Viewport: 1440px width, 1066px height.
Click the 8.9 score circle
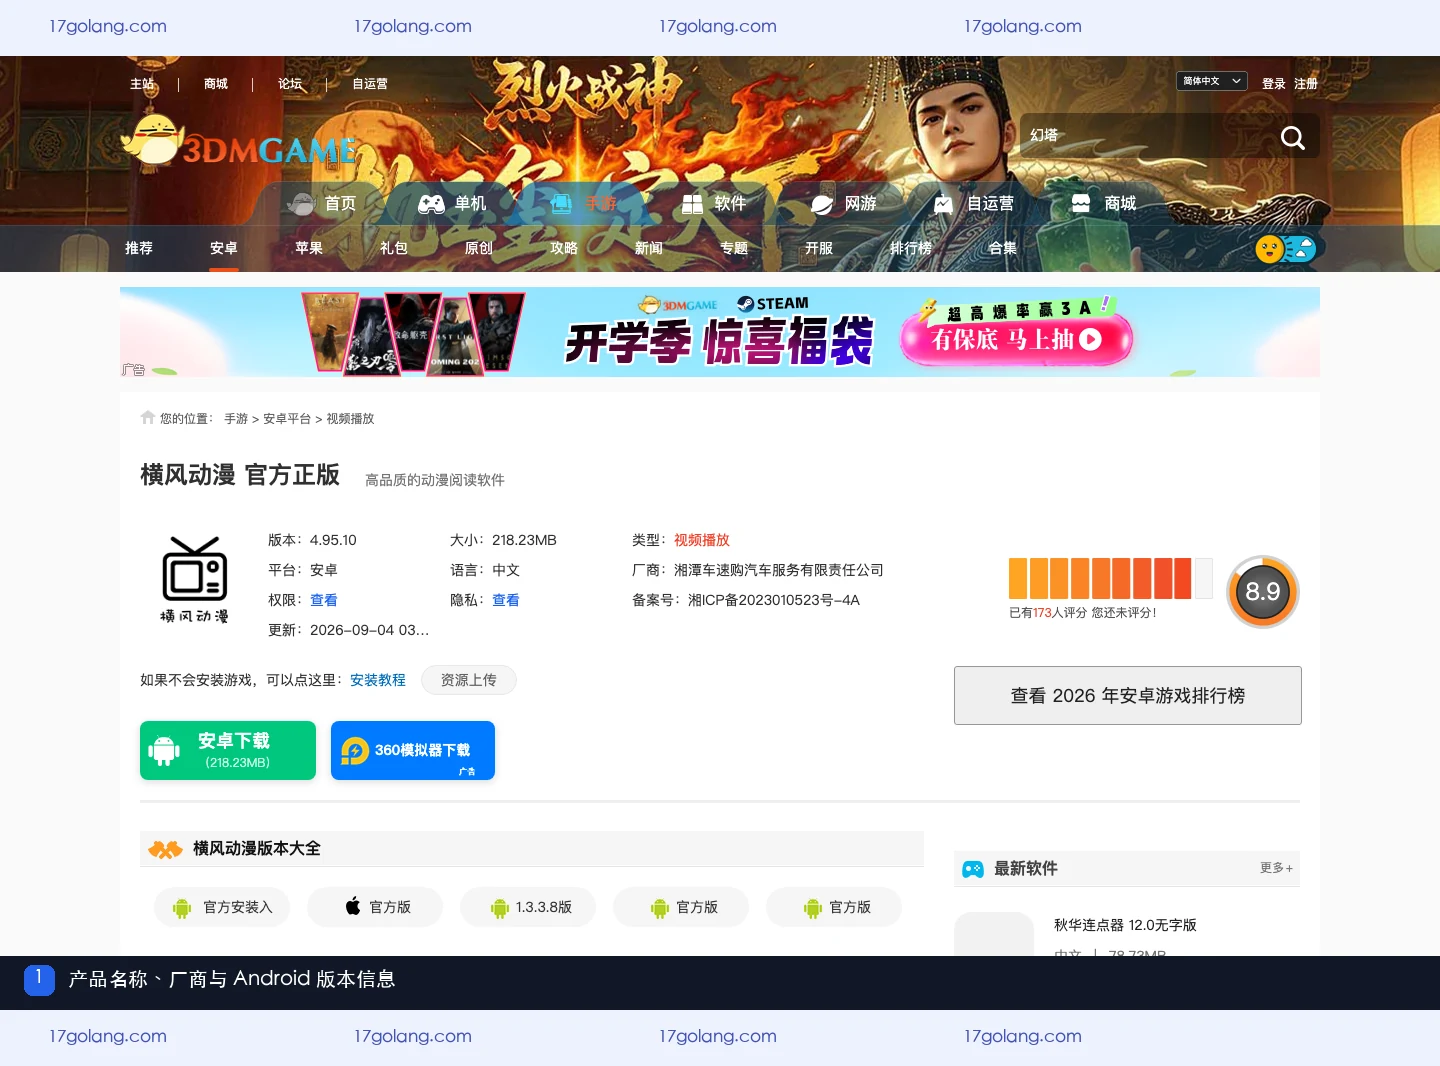[1263, 592]
